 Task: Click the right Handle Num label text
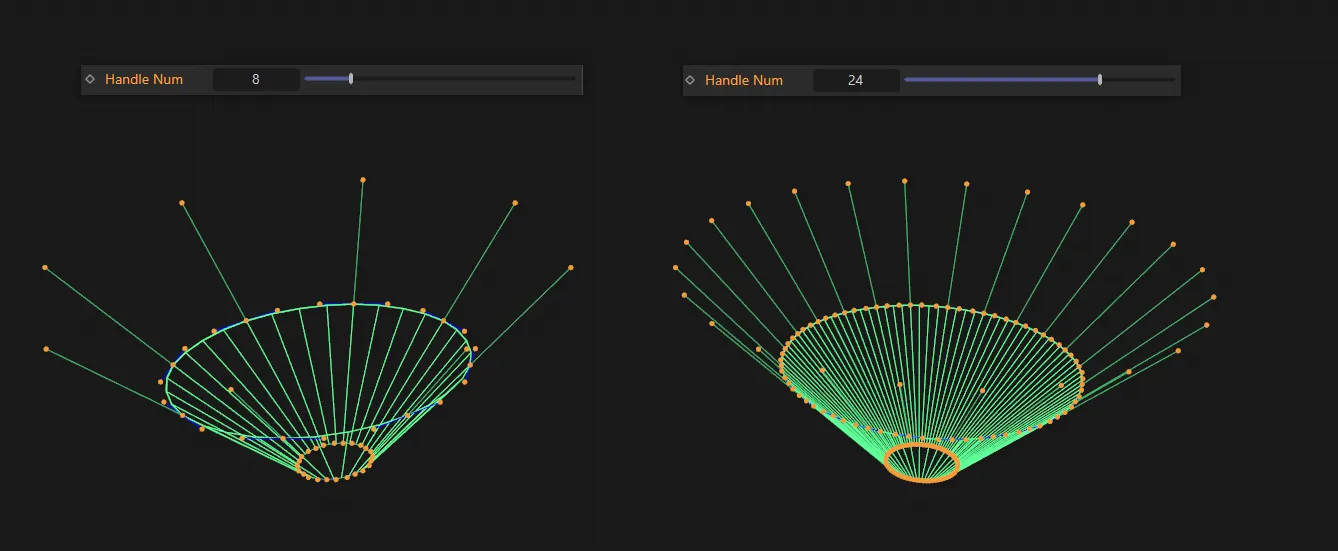pos(744,80)
